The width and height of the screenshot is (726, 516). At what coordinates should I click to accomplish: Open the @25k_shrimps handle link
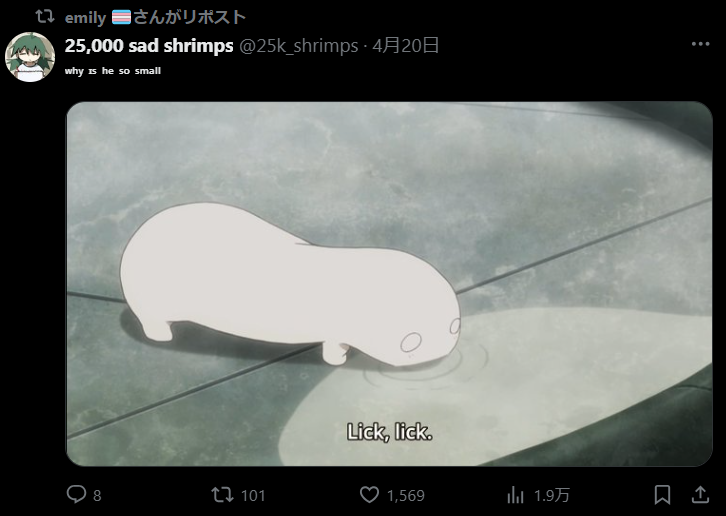click(x=299, y=45)
